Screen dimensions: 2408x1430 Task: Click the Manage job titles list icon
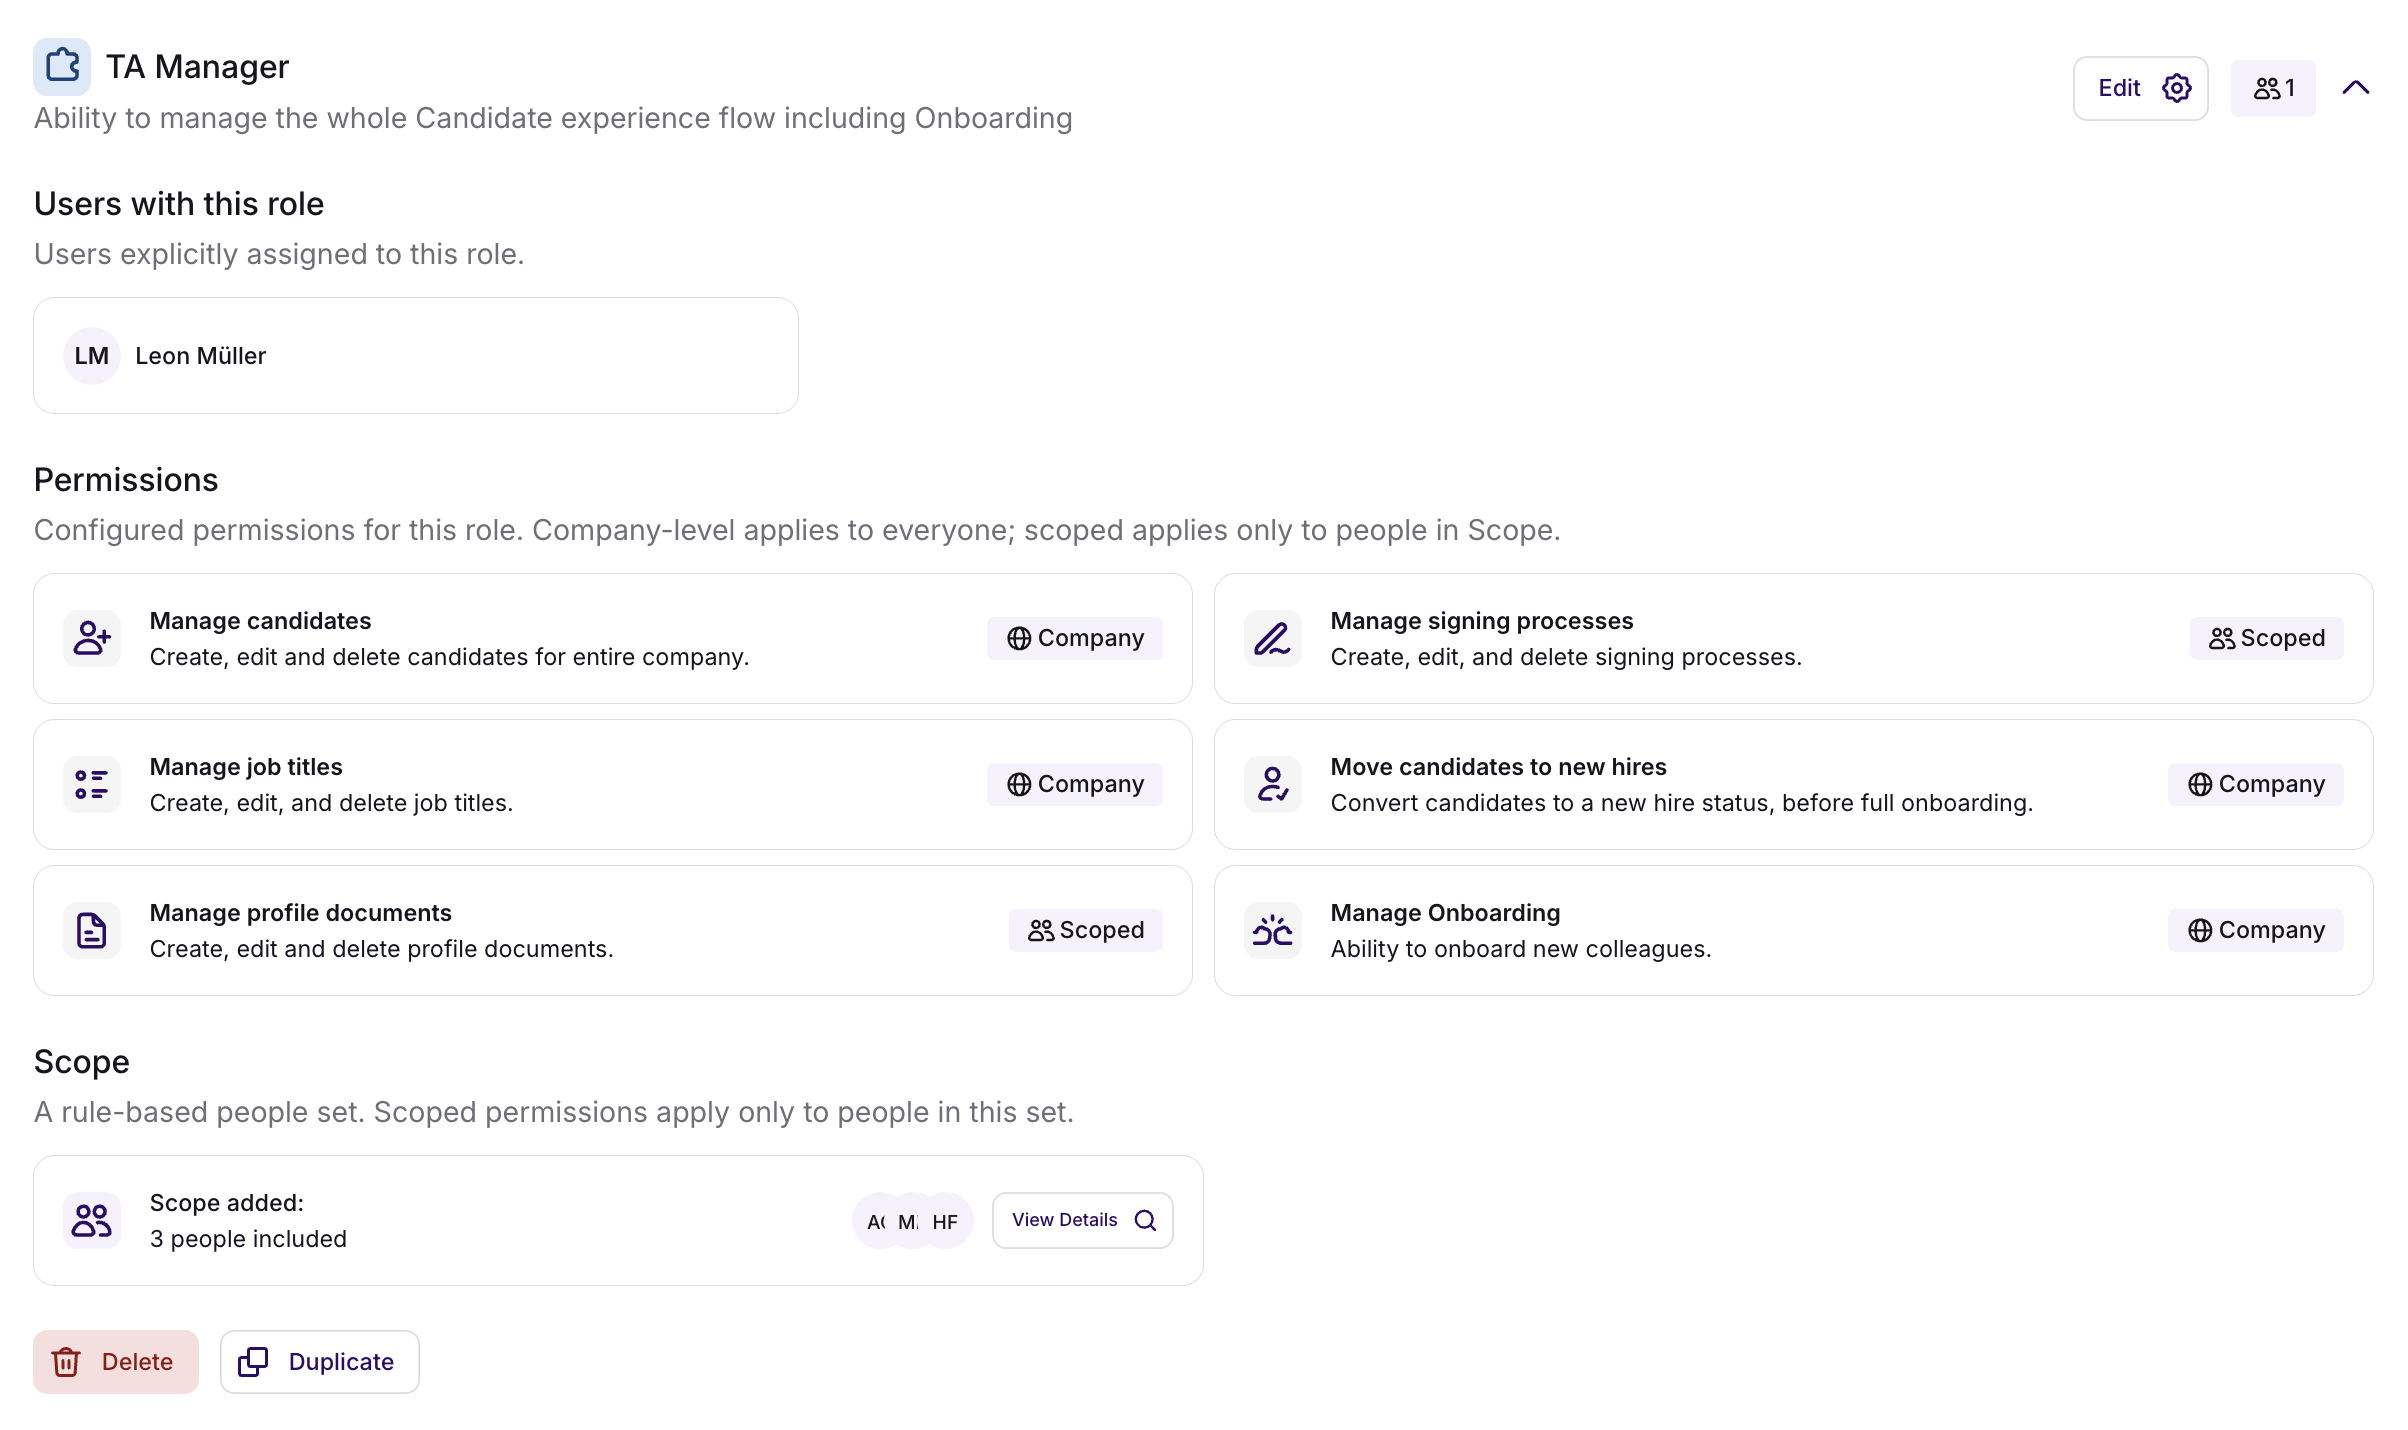coord(92,784)
